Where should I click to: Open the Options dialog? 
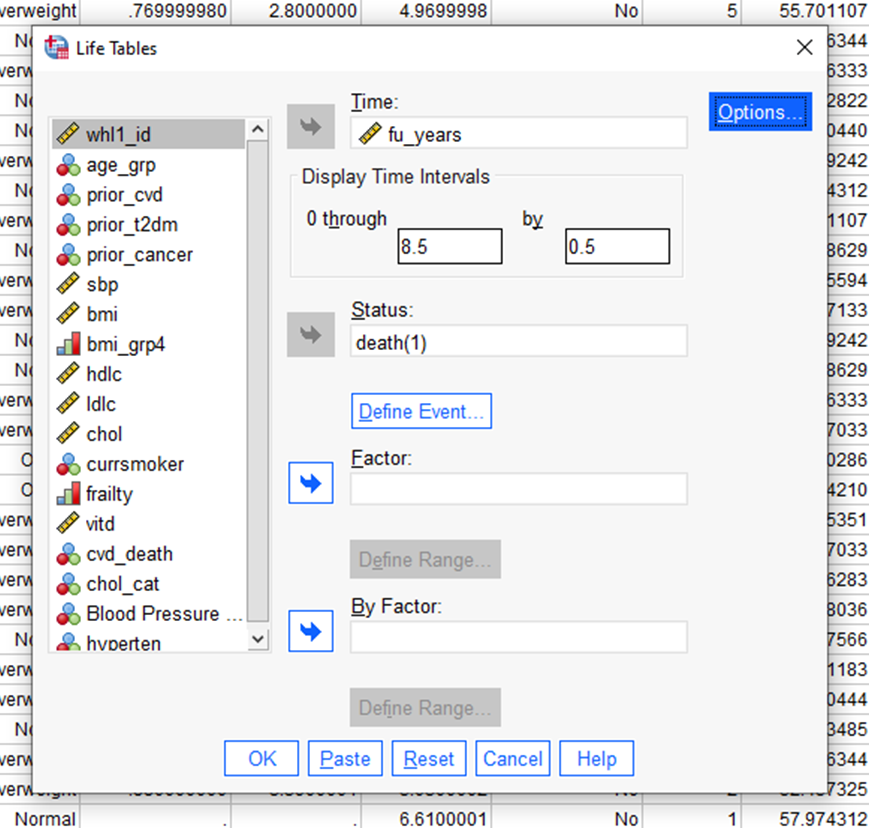pyautogui.click(x=760, y=112)
